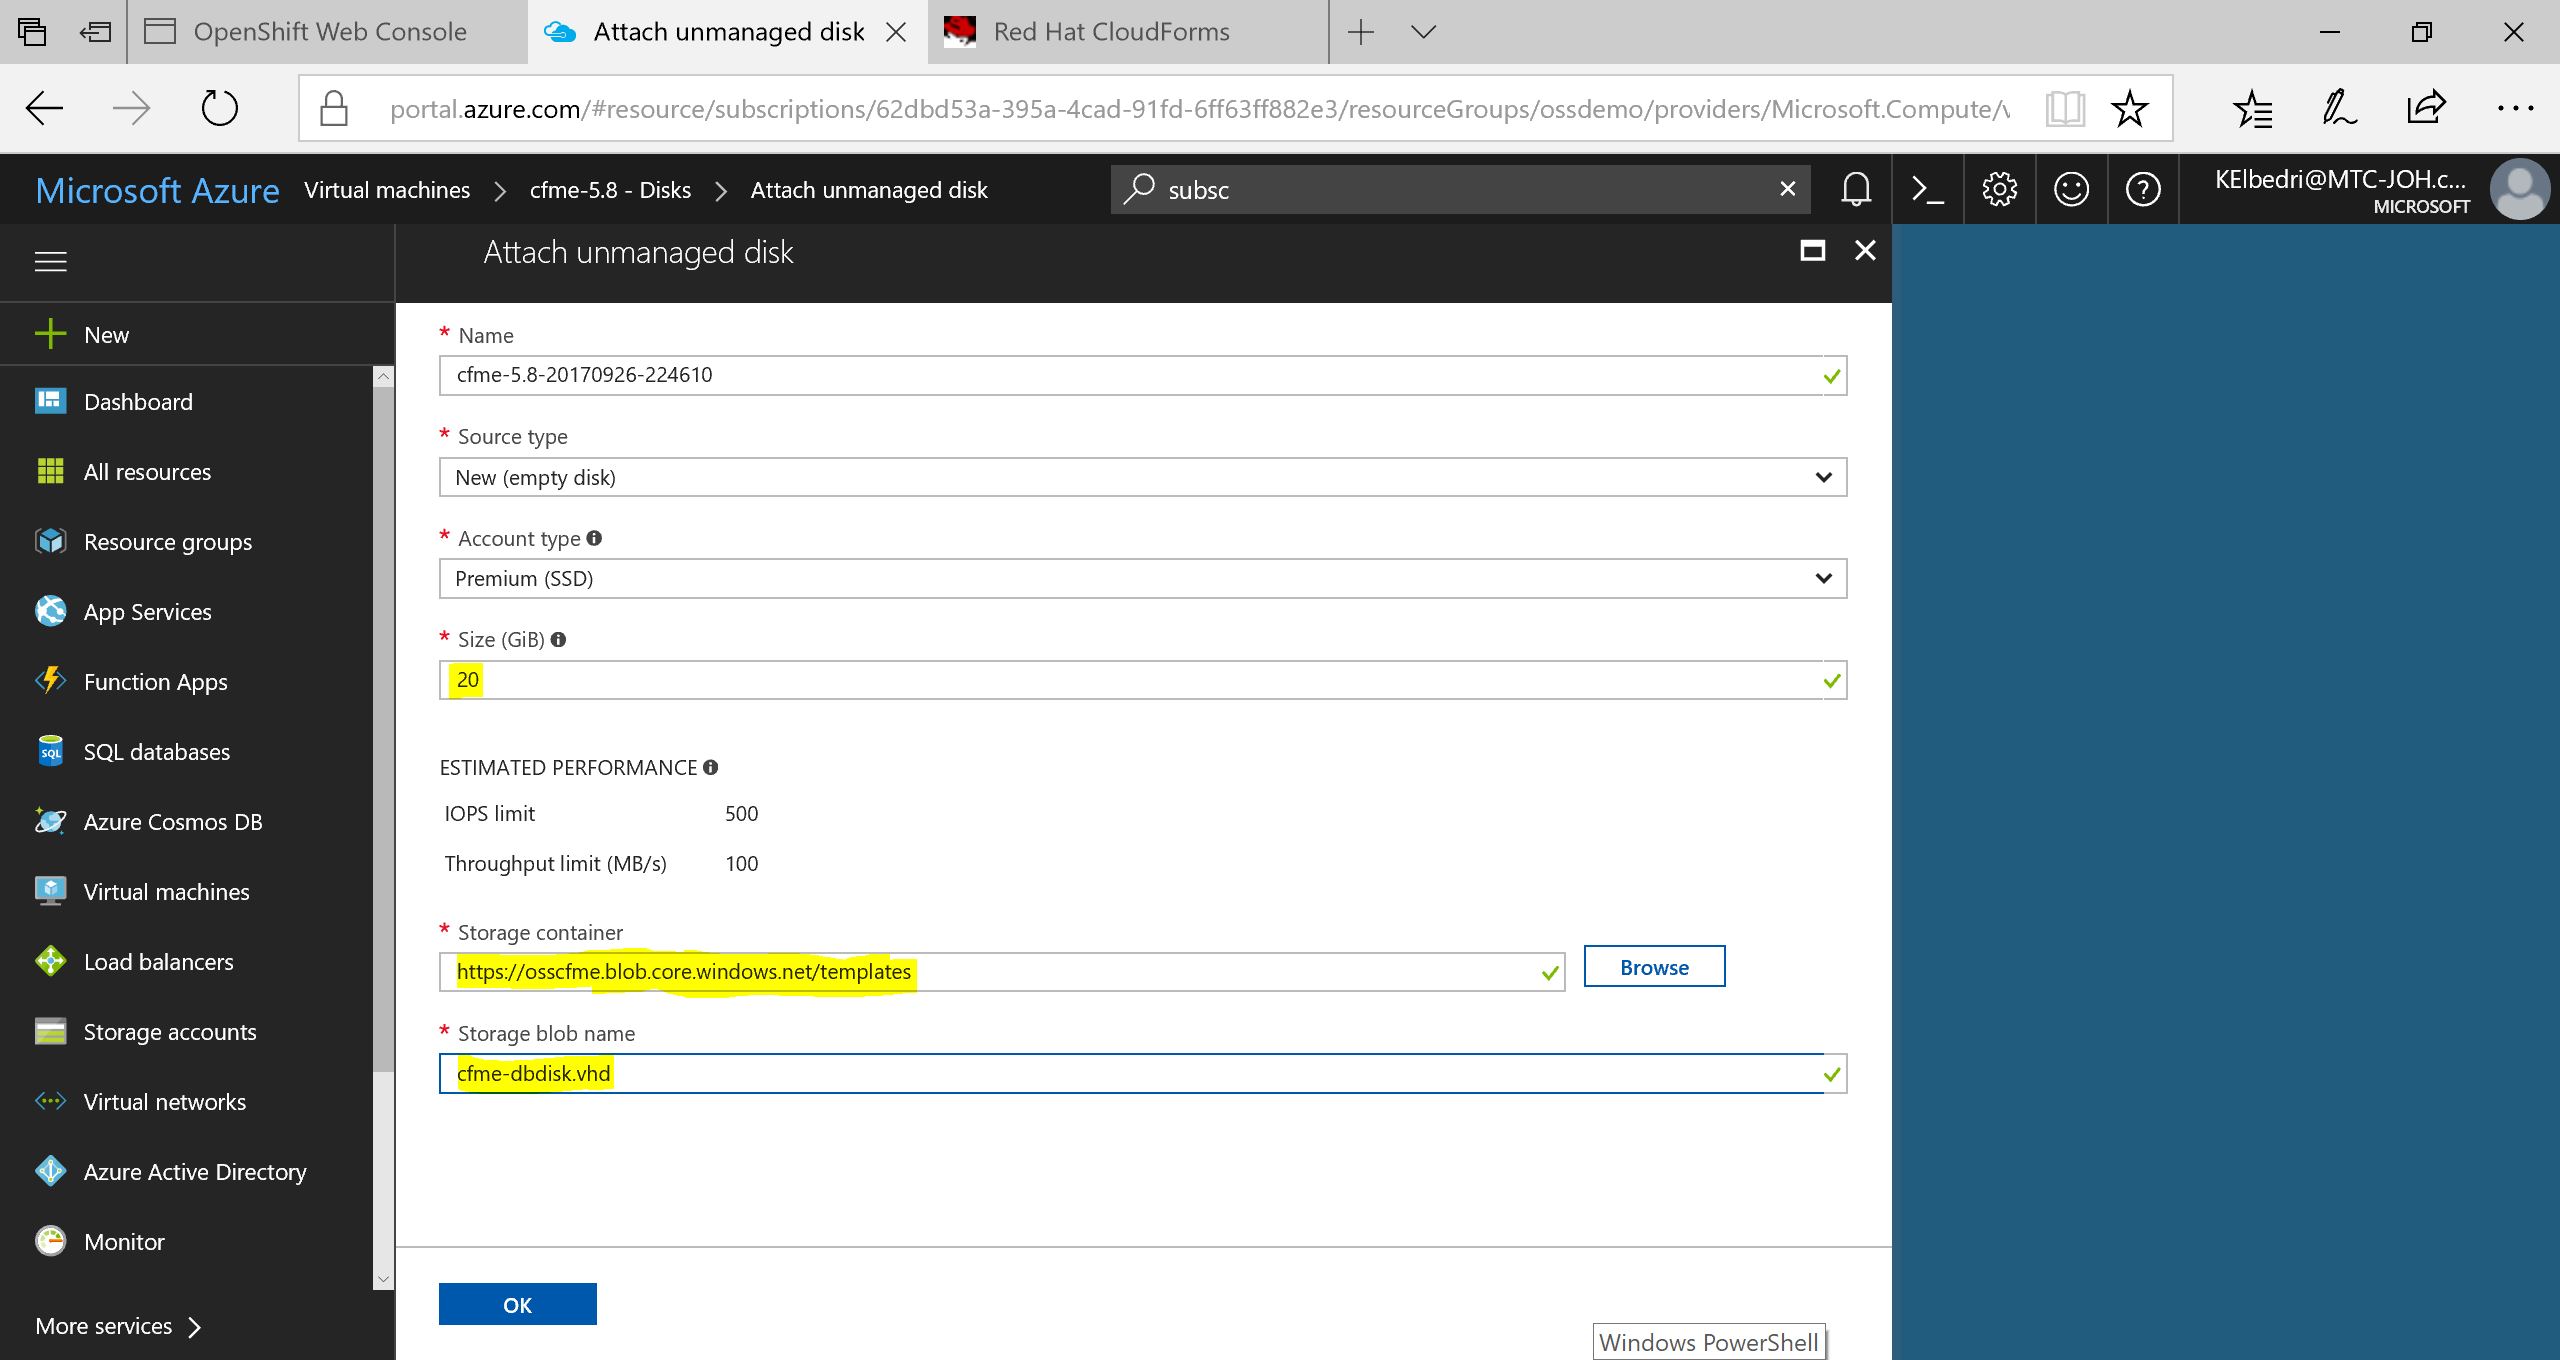2560x1360 pixels.
Task: Open portal settings gear icon
Action: (1999, 189)
